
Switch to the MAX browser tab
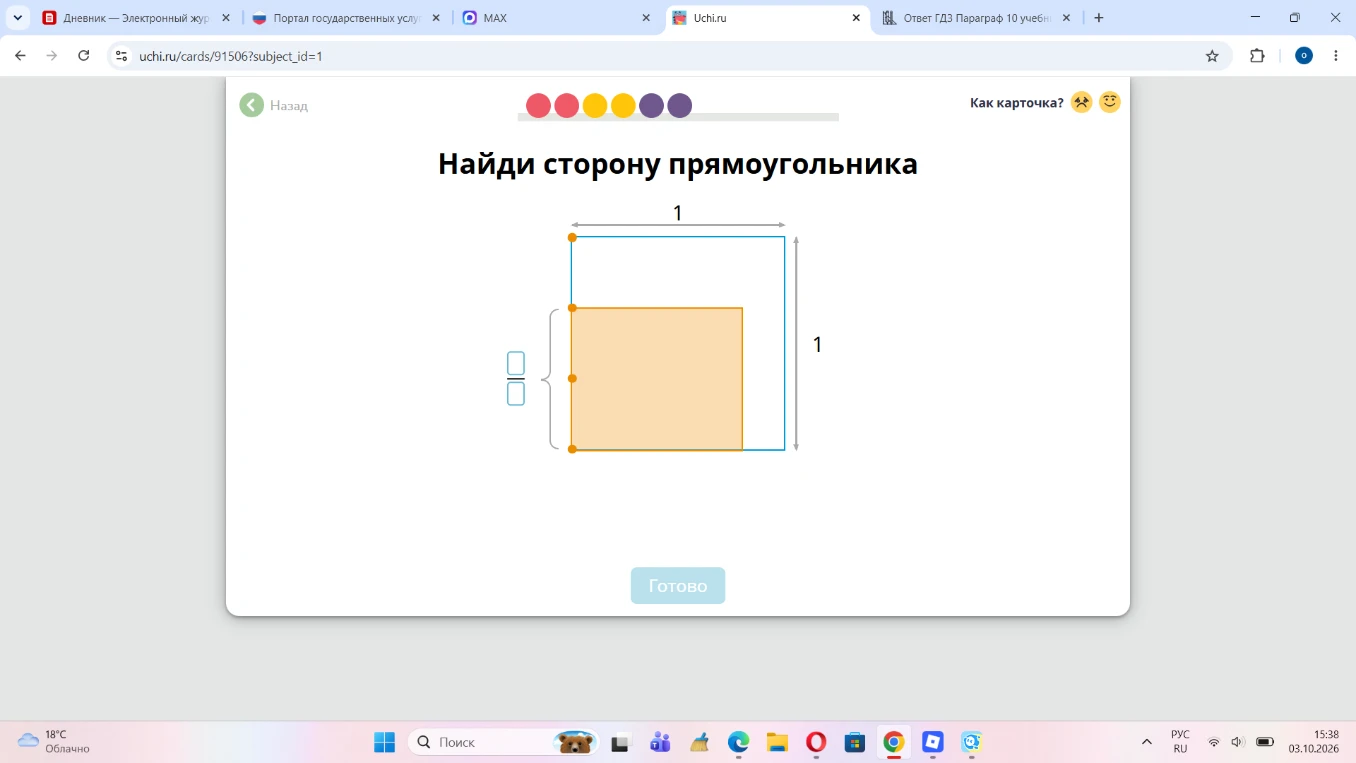click(556, 18)
